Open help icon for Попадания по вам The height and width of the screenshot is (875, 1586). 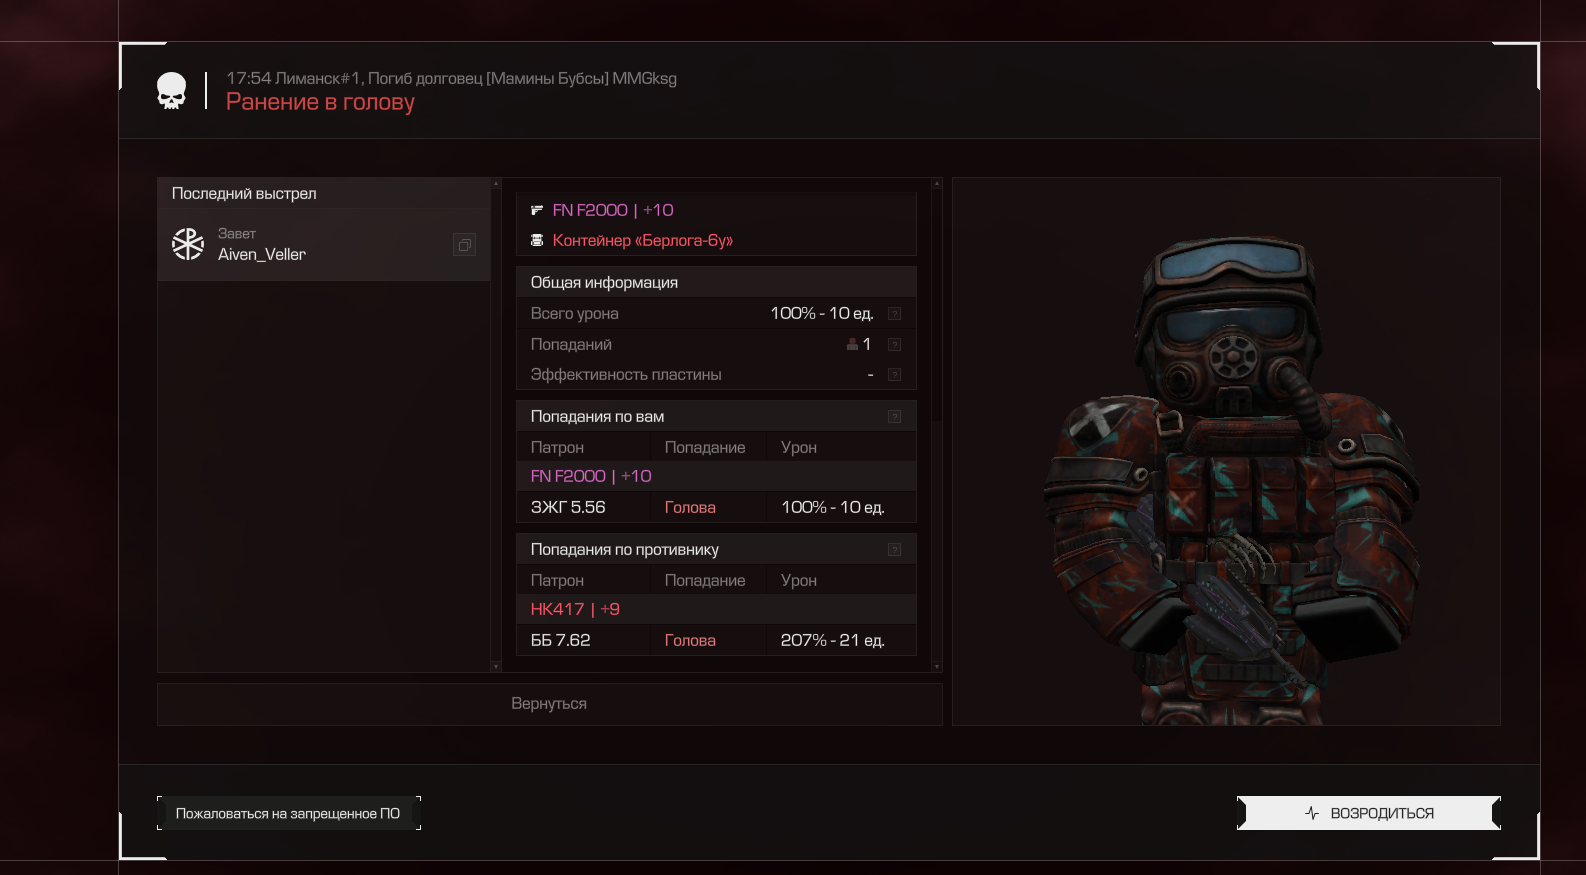pos(895,417)
